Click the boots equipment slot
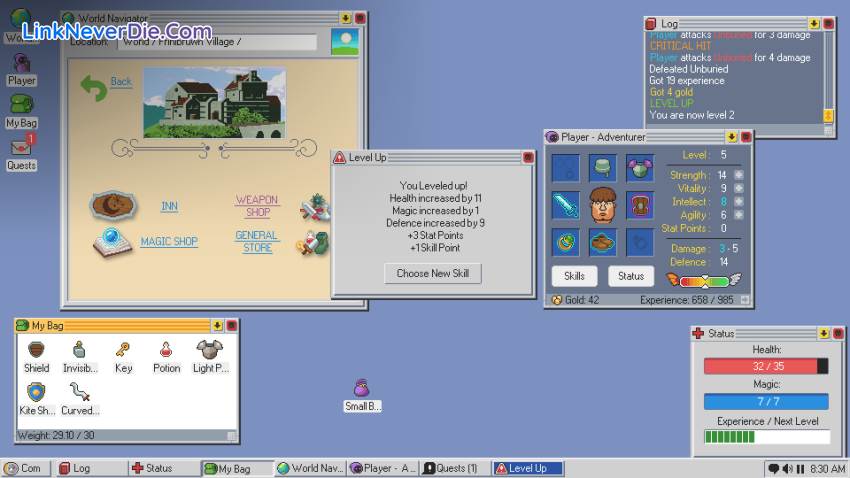 (x=602, y=242)
